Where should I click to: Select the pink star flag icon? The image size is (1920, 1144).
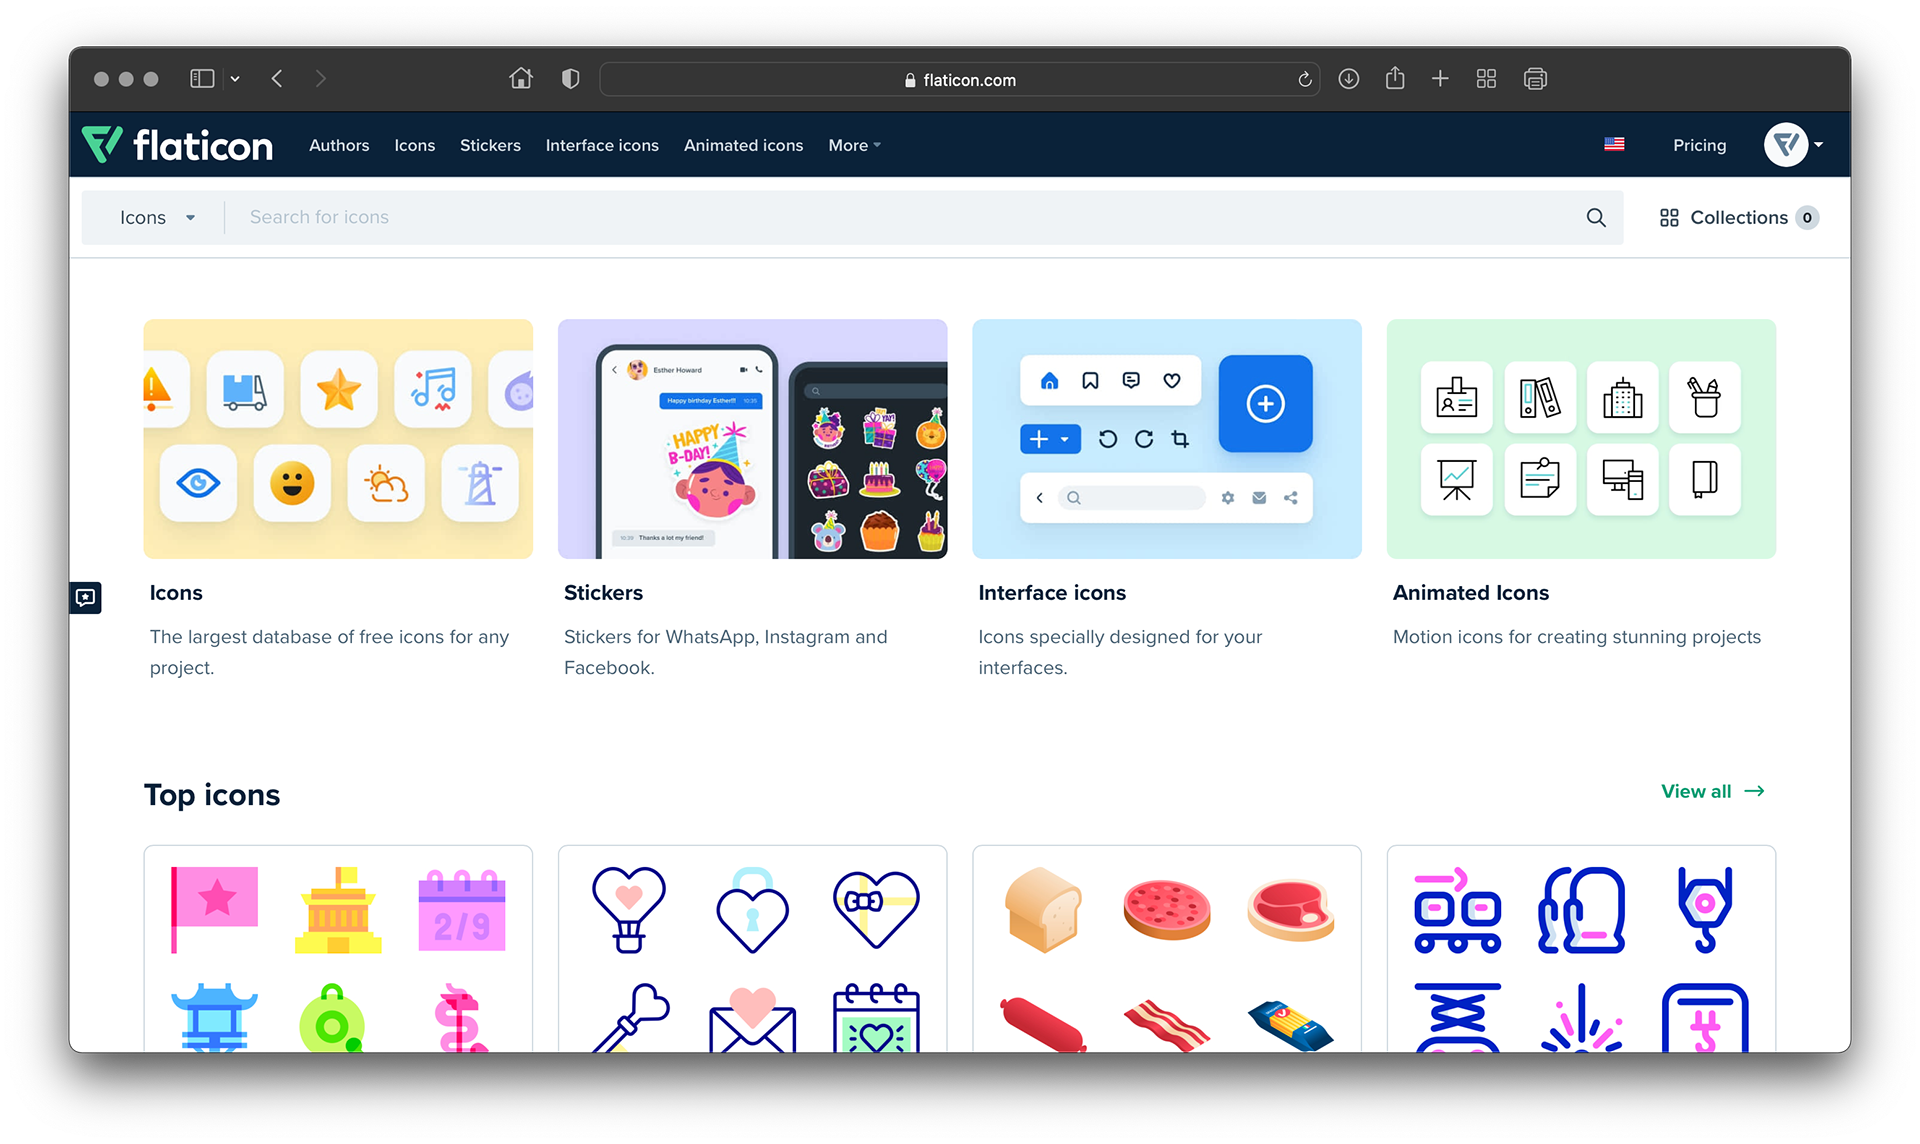point(214,909)
